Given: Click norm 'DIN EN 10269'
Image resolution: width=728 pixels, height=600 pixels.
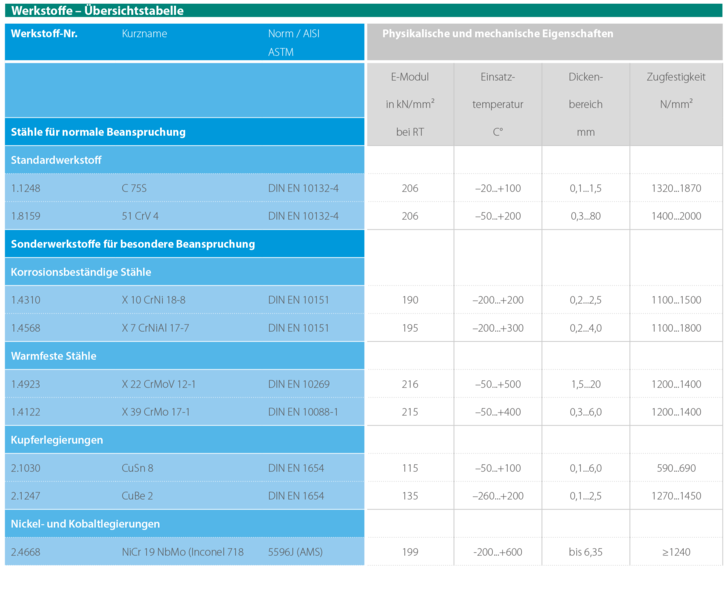Looking at the screenshot, I should pos(299,384).
